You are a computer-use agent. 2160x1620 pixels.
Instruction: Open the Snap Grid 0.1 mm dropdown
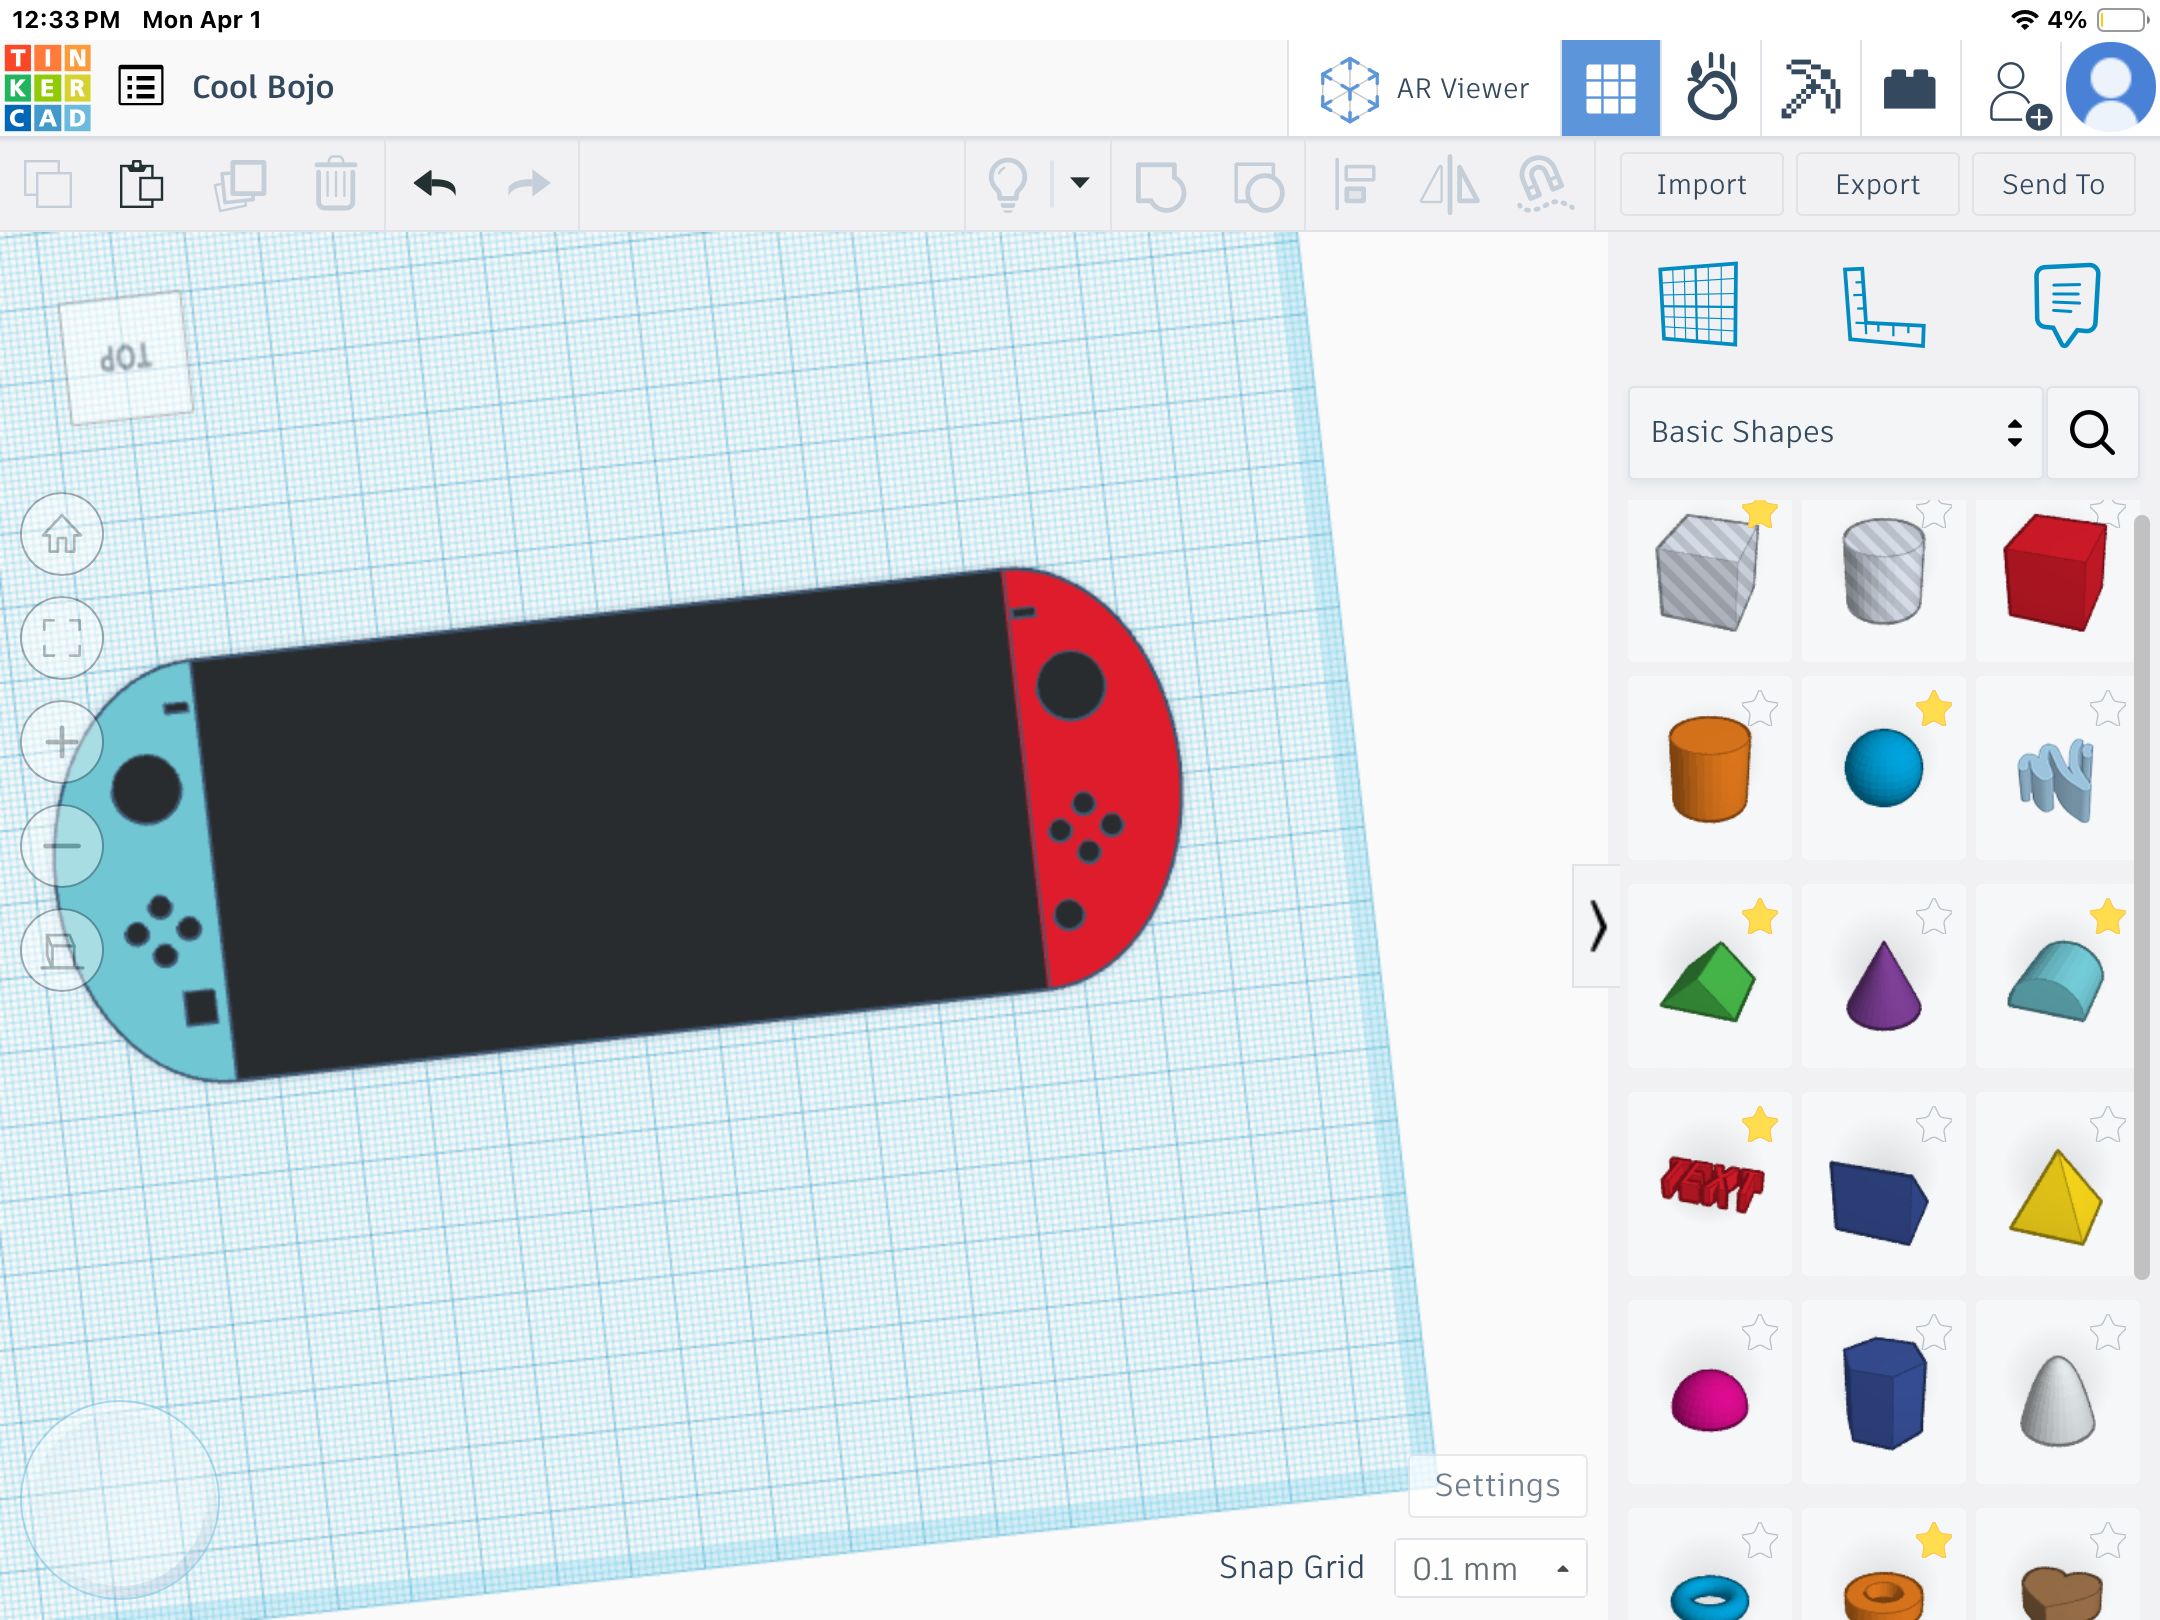1490,1568
